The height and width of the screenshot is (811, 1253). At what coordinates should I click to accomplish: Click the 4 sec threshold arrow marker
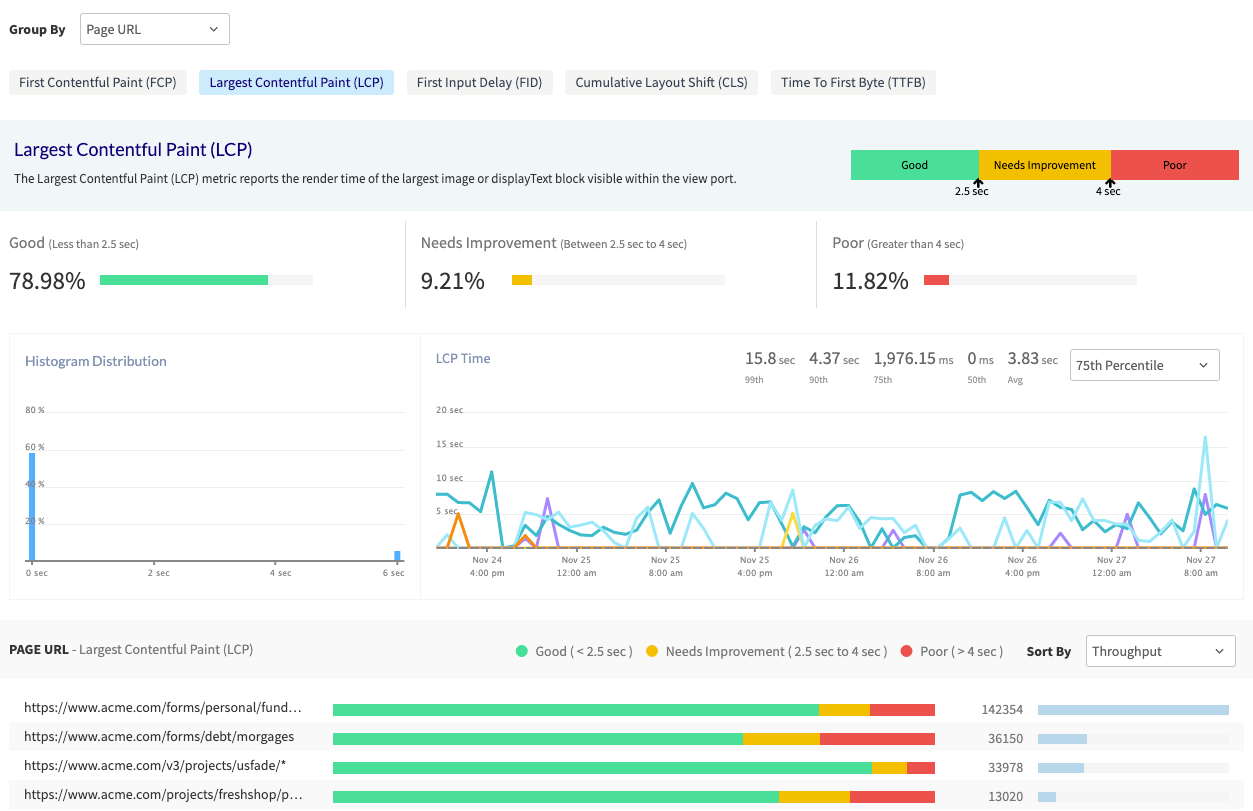(x=1110, y=183)
